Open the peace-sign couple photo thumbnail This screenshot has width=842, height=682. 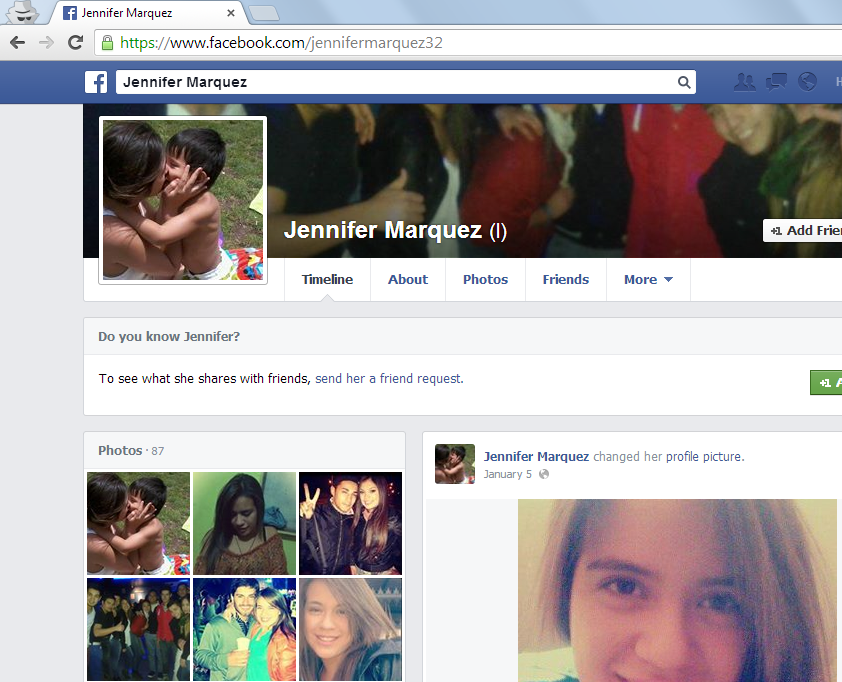pyautogui.click(x=350, y=524)
